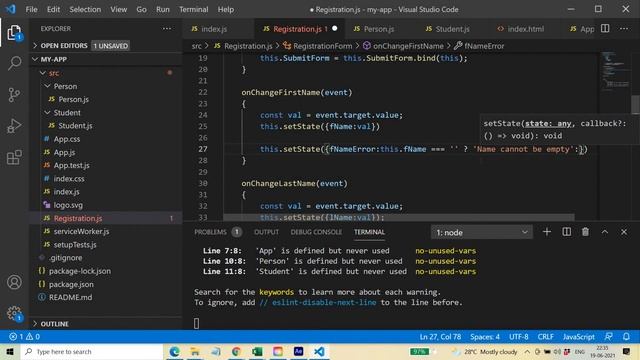Switch to the index.js editor tab
Screen dimensions: 640x360
tap(215, 29)
